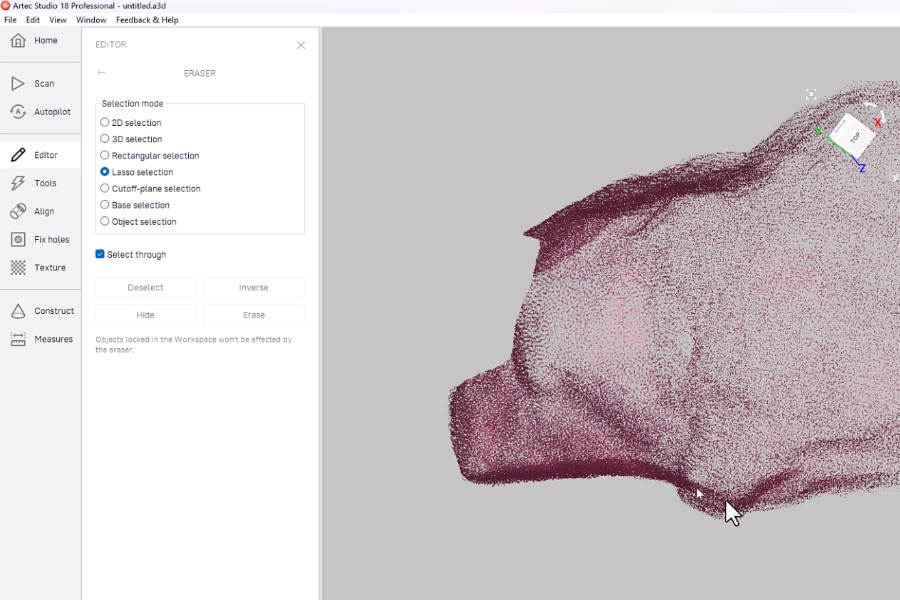
Task: Open the Fix holes tool
Action: click(x=18, y=240)
